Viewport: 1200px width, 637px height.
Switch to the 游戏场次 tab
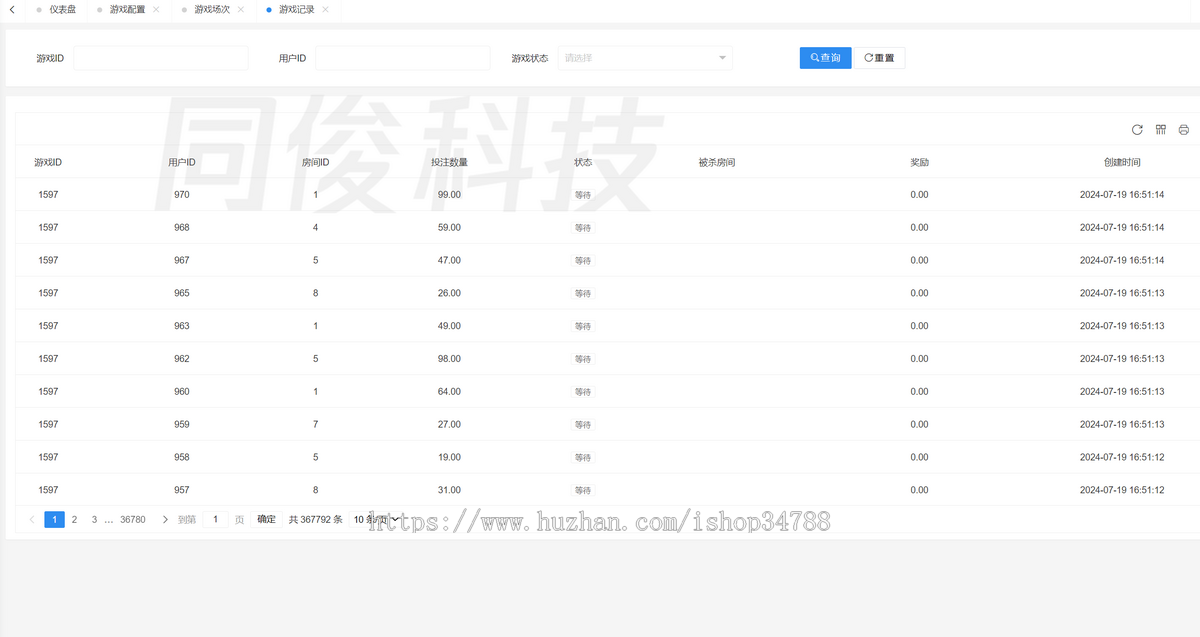[x=212, y=9]
